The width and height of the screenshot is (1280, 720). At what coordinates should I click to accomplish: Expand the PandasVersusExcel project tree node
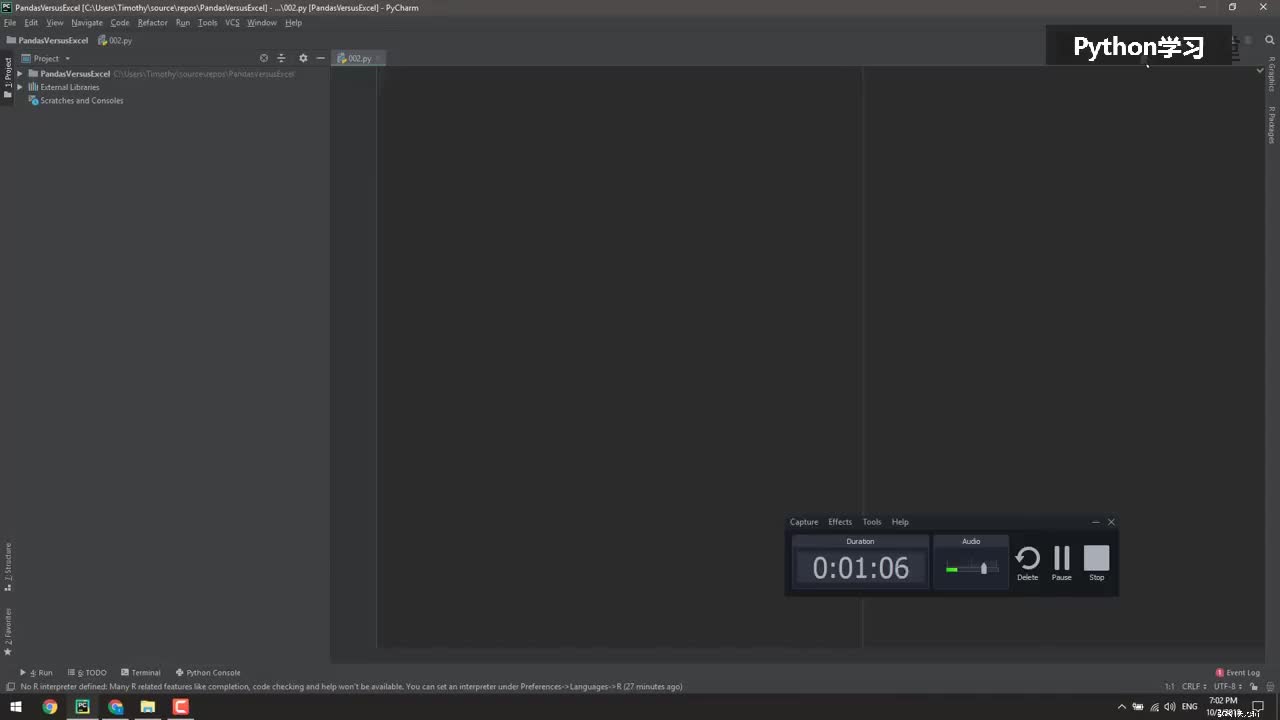click(x=19, y=74)
